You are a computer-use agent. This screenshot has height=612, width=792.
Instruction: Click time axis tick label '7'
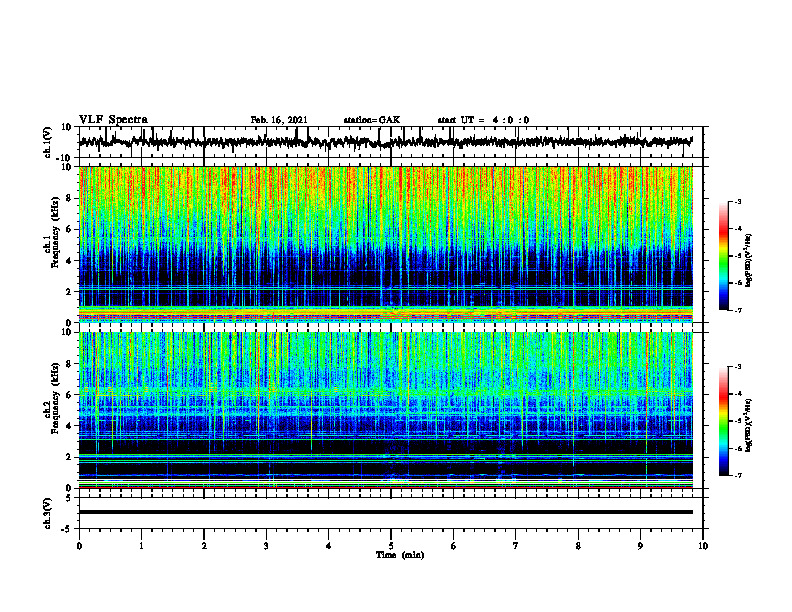(516, 546)
